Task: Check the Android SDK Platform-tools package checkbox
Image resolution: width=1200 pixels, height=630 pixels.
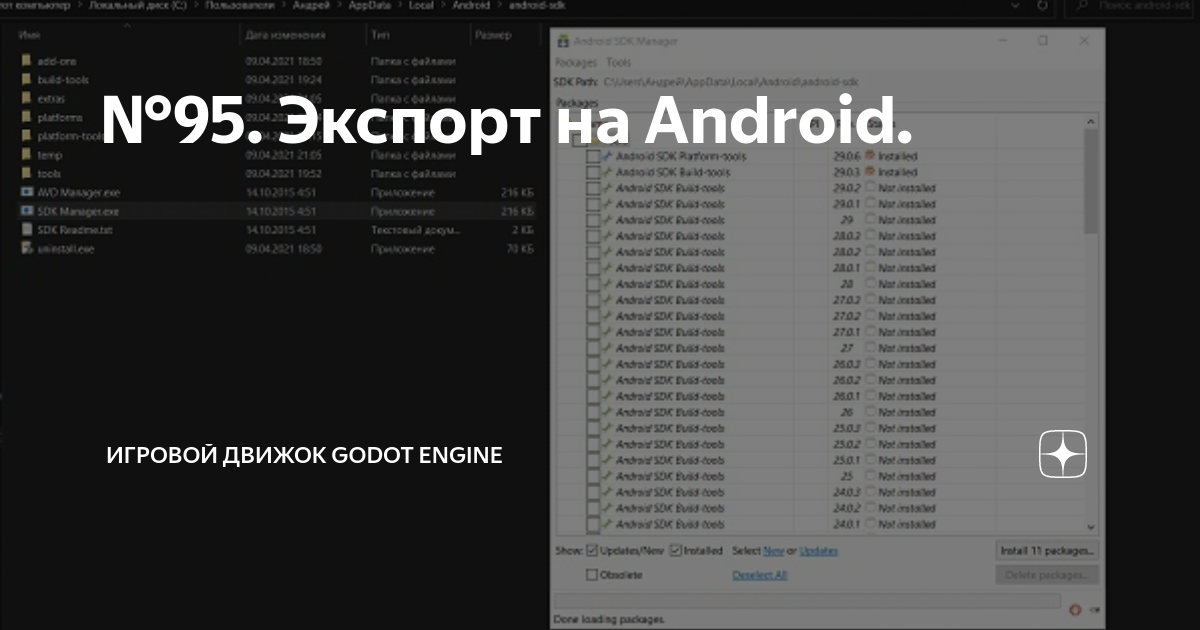Action: tap(593, 156)
